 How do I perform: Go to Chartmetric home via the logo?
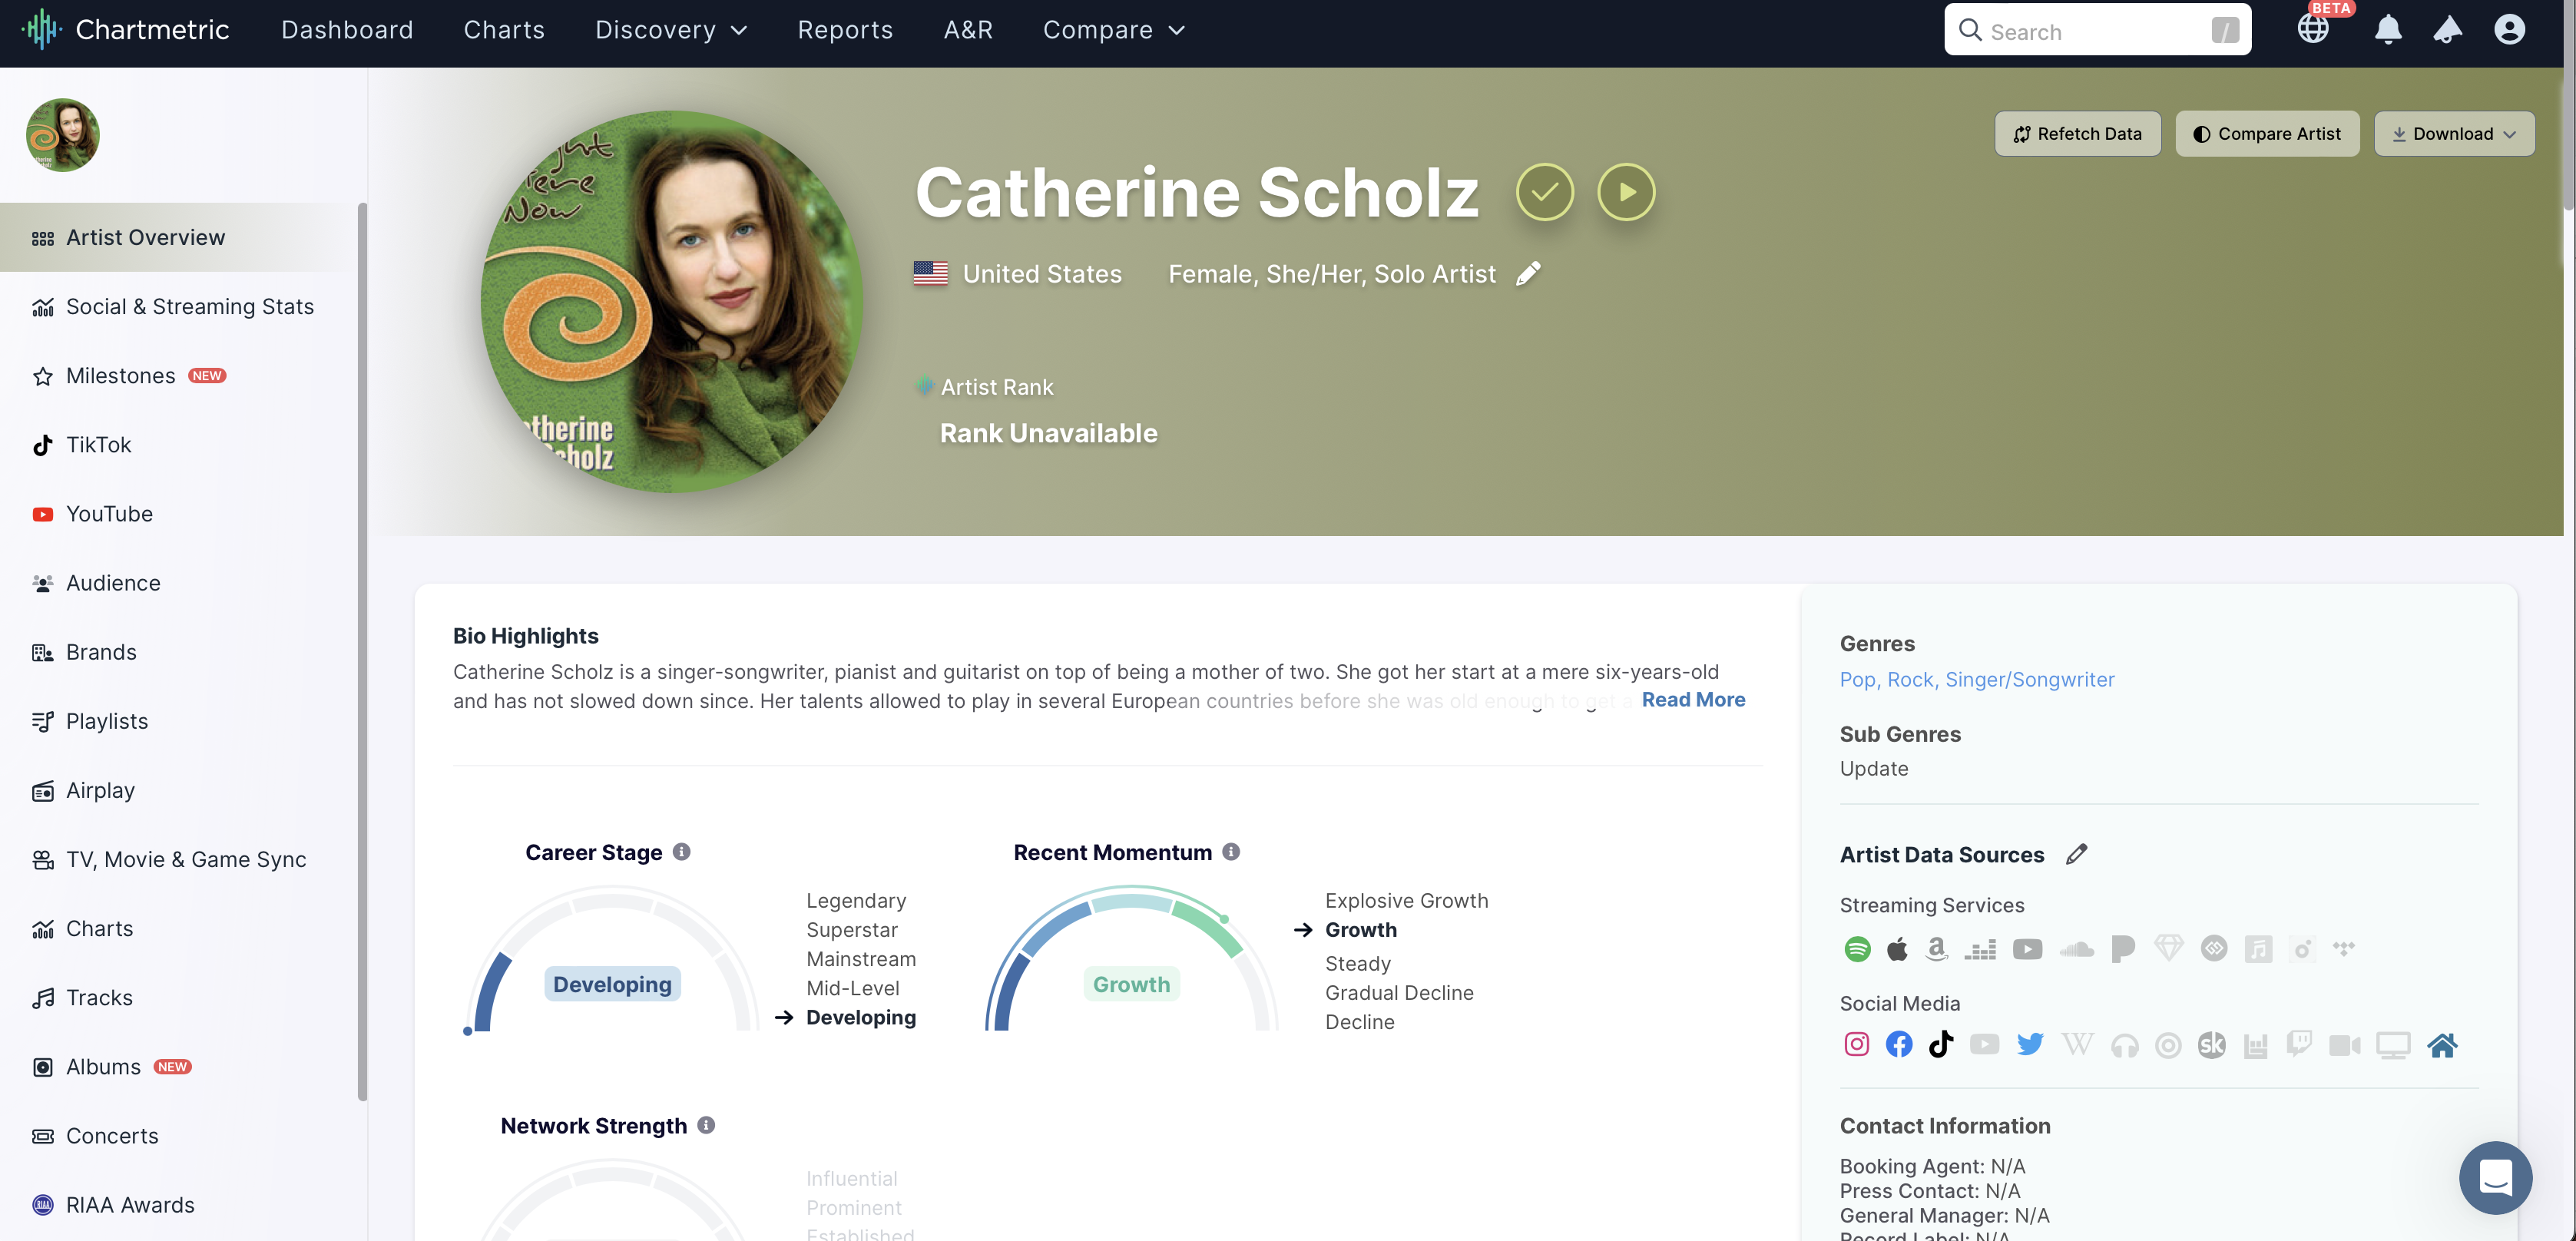(x=126, y=30)
